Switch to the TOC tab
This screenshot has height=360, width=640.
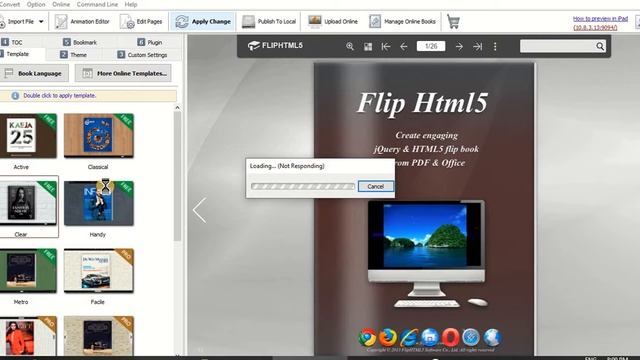[12, 42]
